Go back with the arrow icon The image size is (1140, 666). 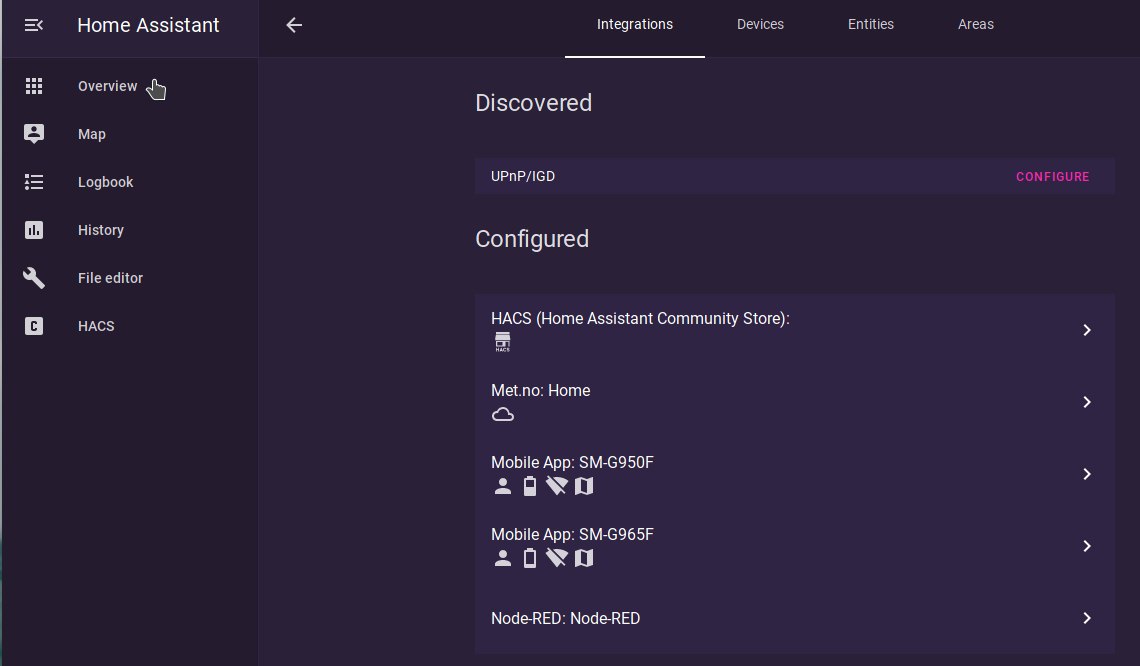click(x=294, y=25)
